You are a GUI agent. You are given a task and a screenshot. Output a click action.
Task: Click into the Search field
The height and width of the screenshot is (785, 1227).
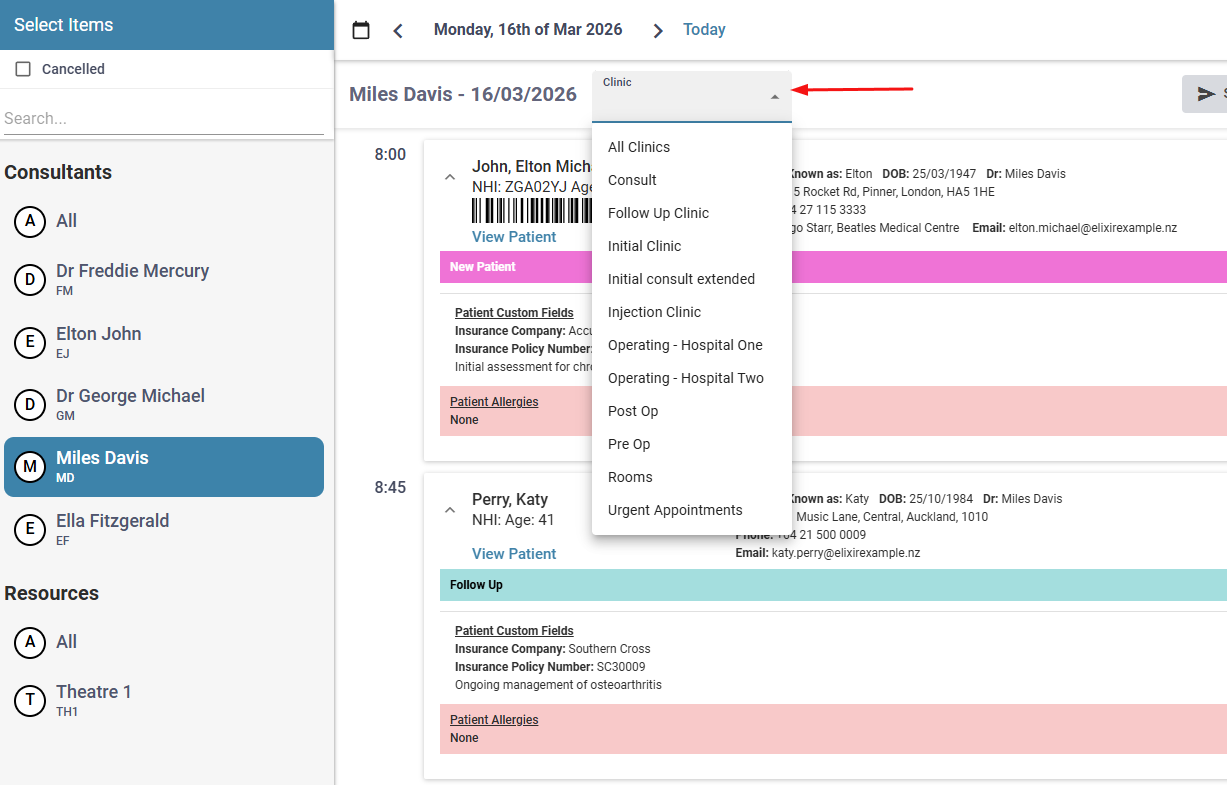163,118
